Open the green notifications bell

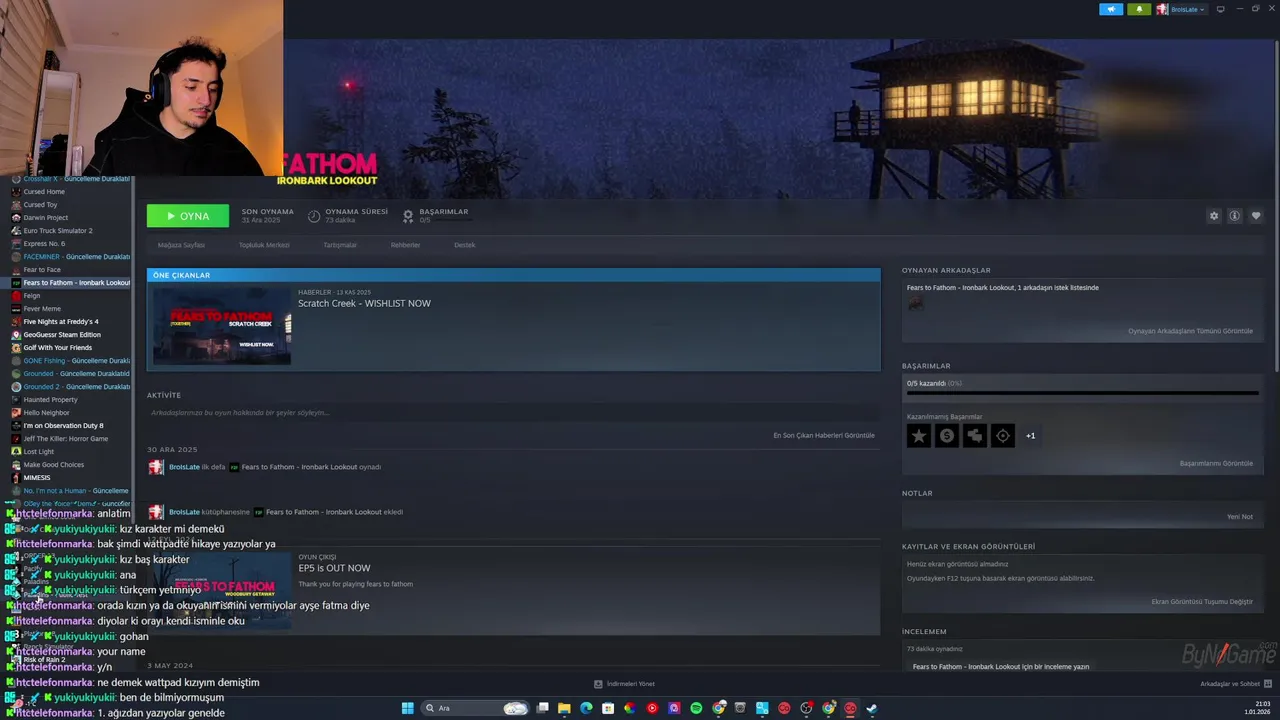1139,9
